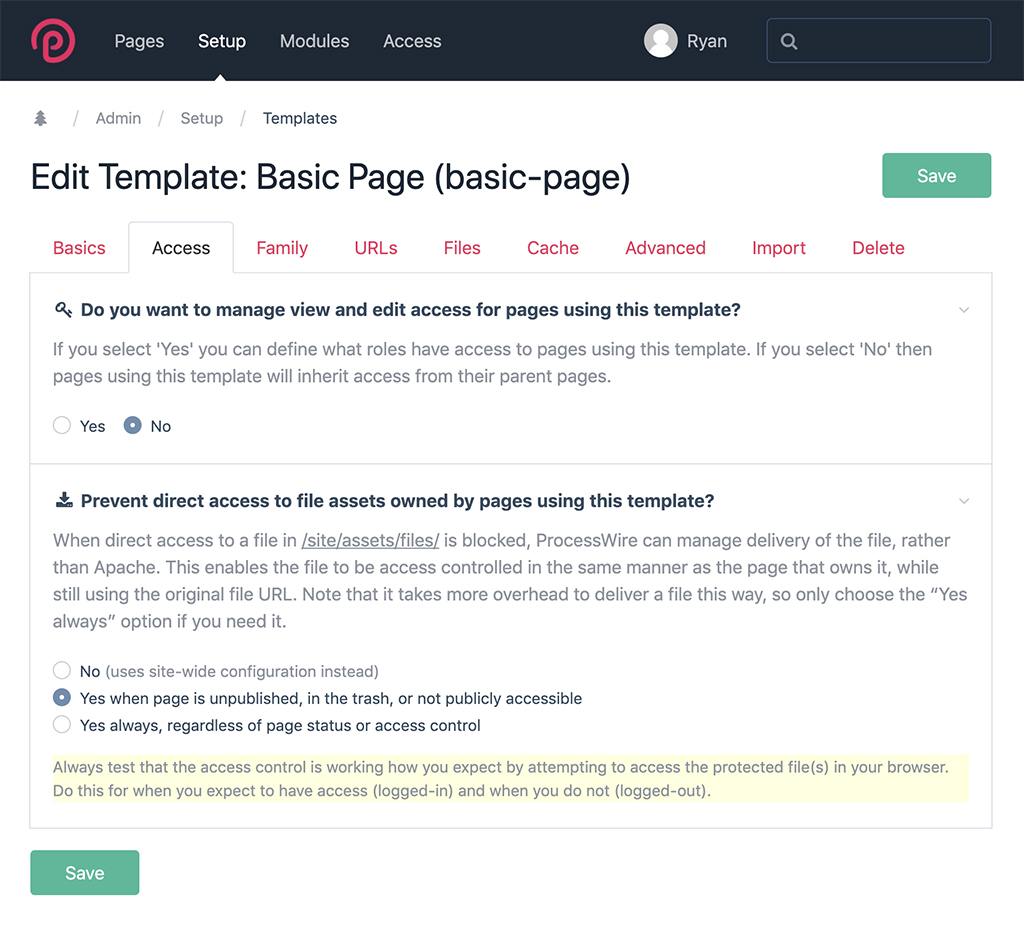The image size is (1024, 930).
Task: Go to Setup breadcrumb link
Action: pyautogui.click(x=202, y=118)
